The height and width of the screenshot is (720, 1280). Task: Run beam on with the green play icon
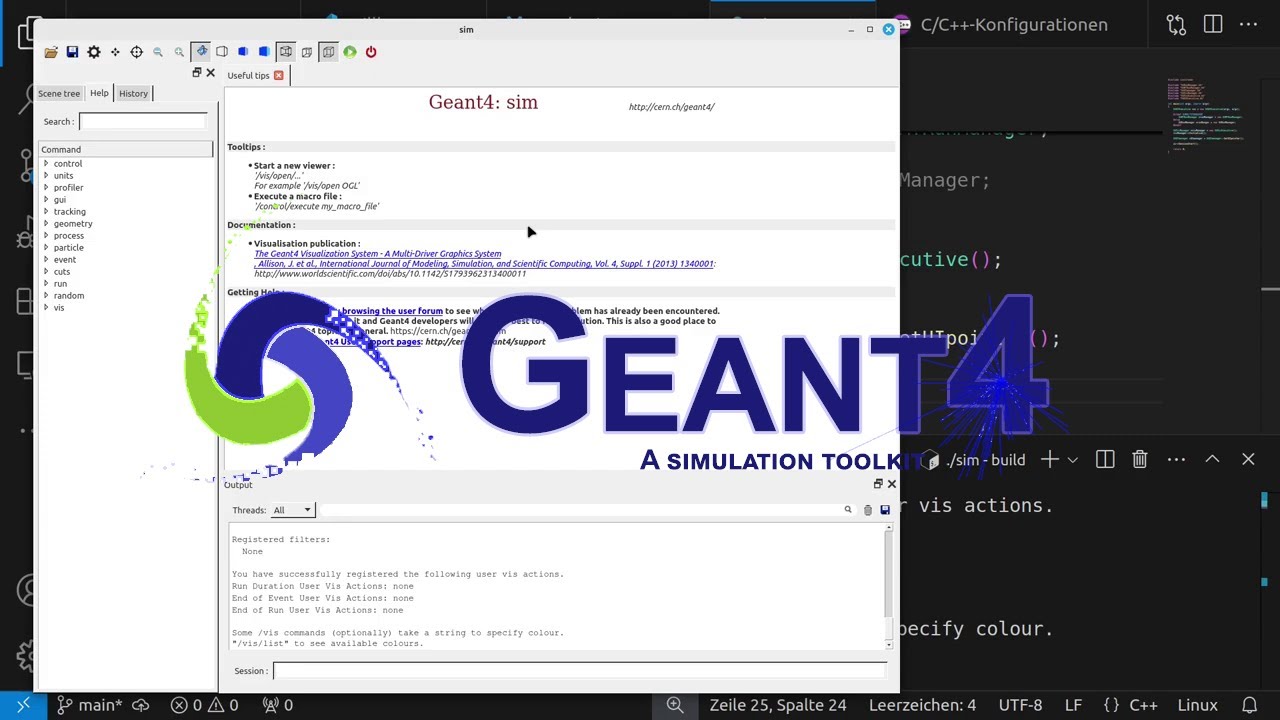tap(350, 52)
